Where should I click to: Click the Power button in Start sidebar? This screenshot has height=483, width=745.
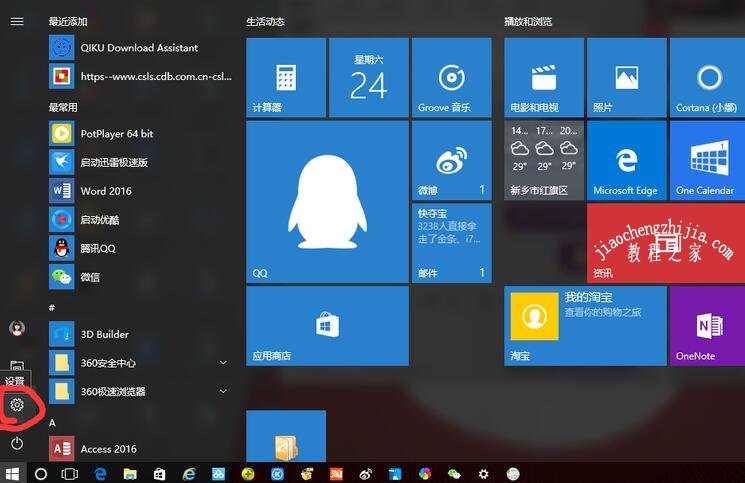pyautogui.click(x=17, y=444)
